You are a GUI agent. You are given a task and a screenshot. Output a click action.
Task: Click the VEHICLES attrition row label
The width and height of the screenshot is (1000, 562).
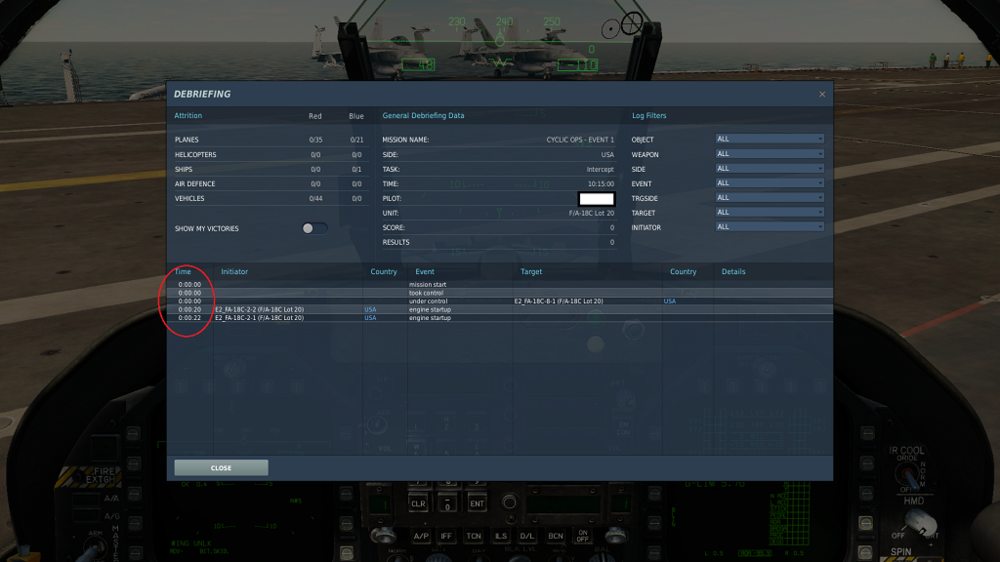point(189,198)
